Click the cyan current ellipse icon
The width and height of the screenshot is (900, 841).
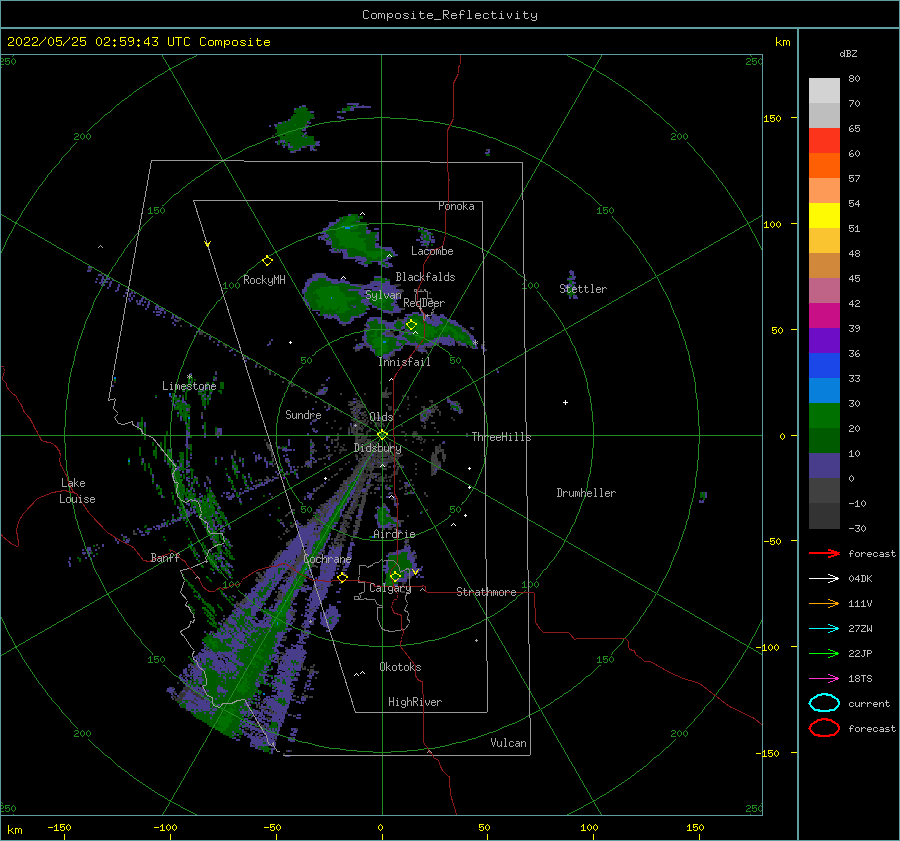824,703
